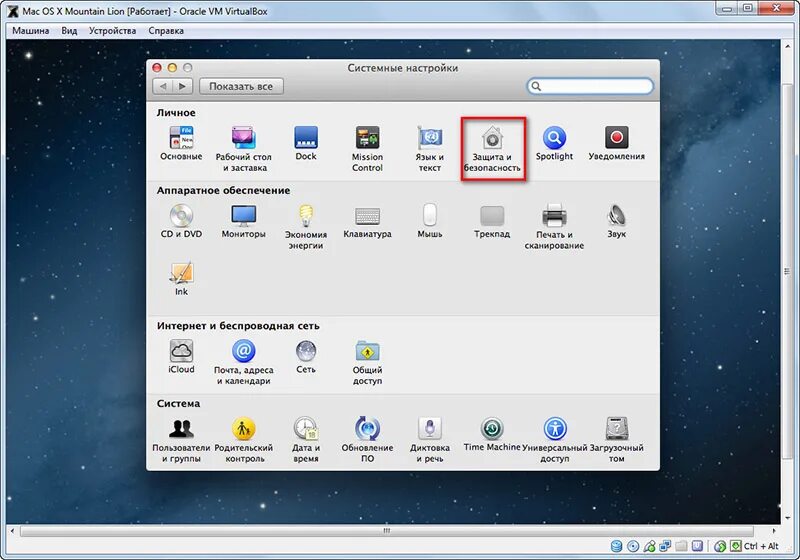Open the Dock preferences icon
This screenshot has width=800, height=560.
[x=306, y=143]
